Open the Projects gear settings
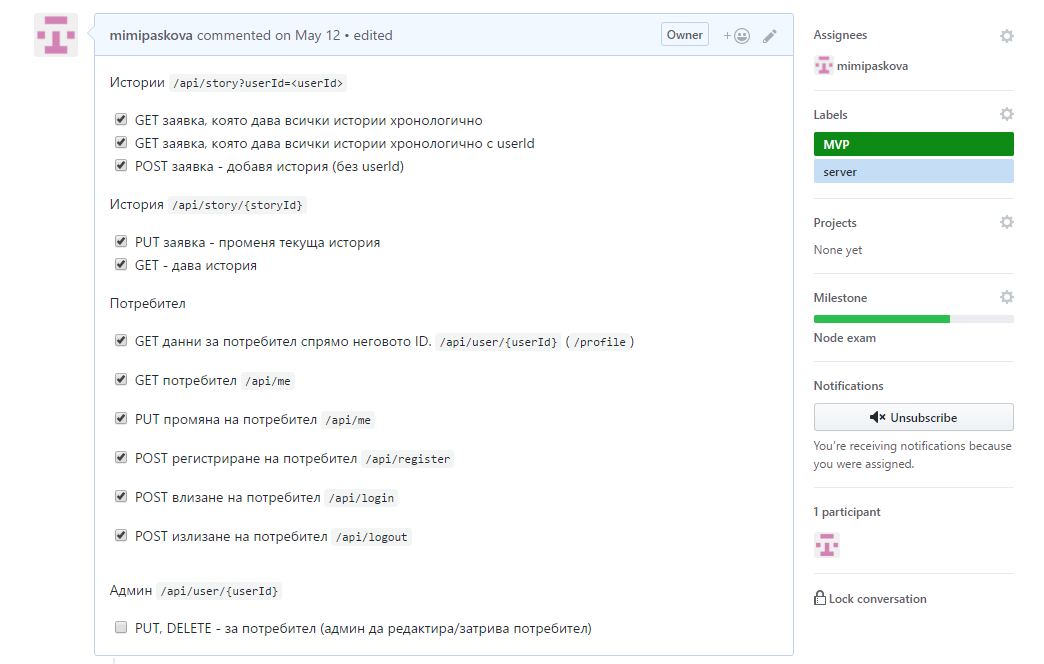 pyautogui.click(x=1006, y=222)
